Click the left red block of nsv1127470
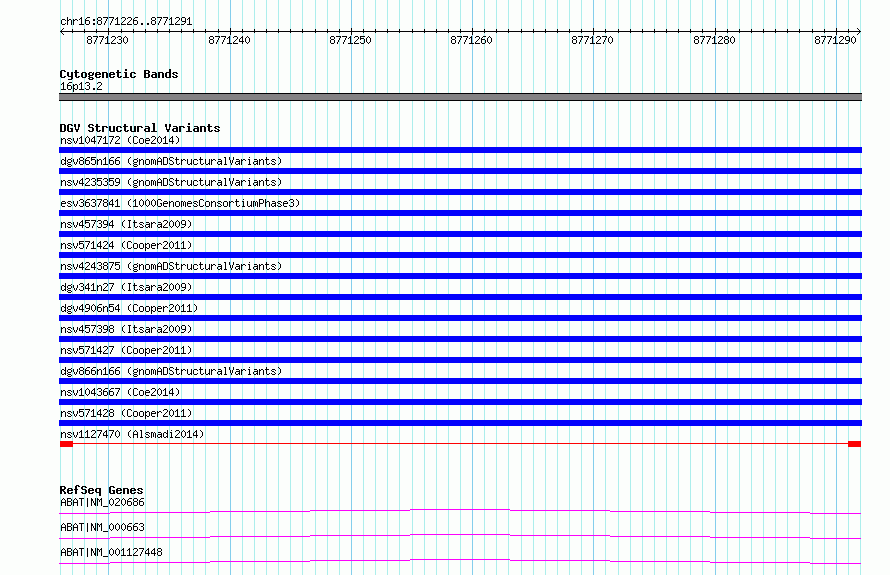The width and height of the screenshot is (890, 575). click(x=66, y=444)
